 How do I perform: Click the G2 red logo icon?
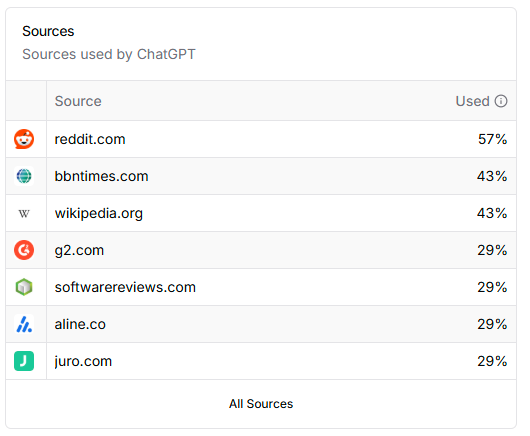pos(24,250)
